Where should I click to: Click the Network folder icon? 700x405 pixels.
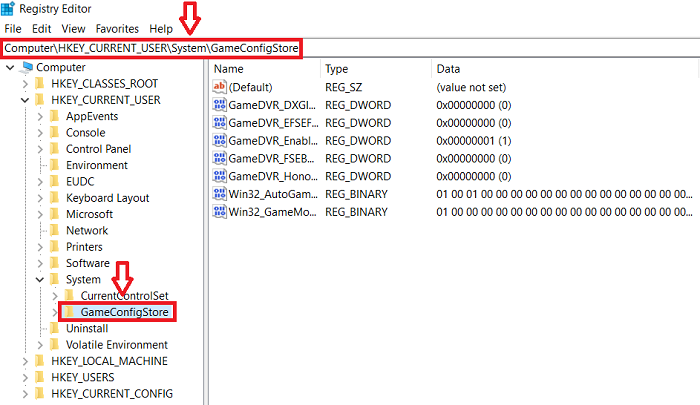[54, 230]
